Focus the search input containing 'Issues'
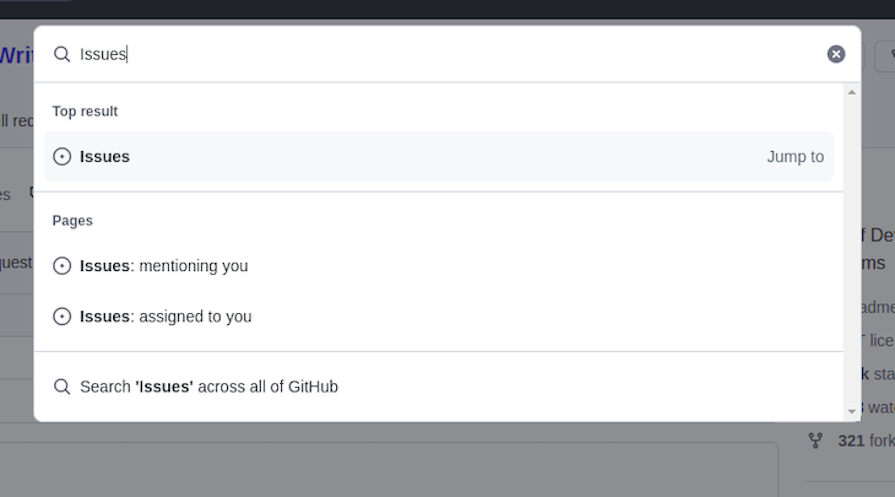The height and width of the screenshot is (497, 895). pos(450,54)
